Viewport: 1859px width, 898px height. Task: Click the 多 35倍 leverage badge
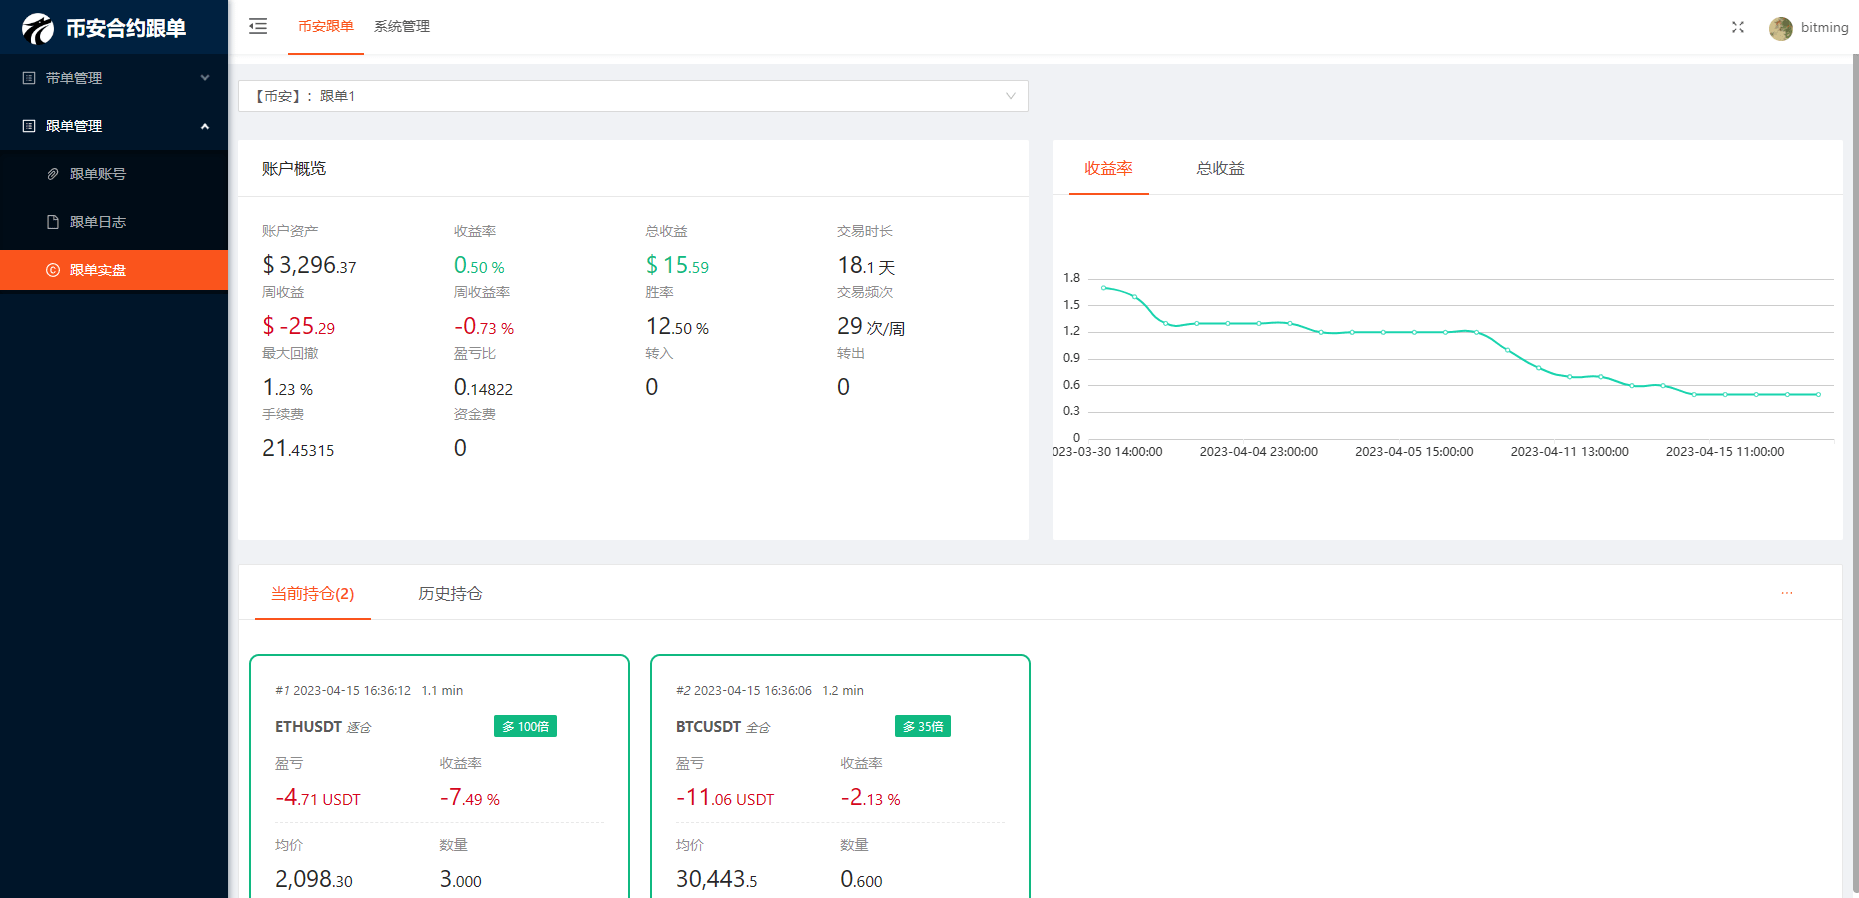922,727
